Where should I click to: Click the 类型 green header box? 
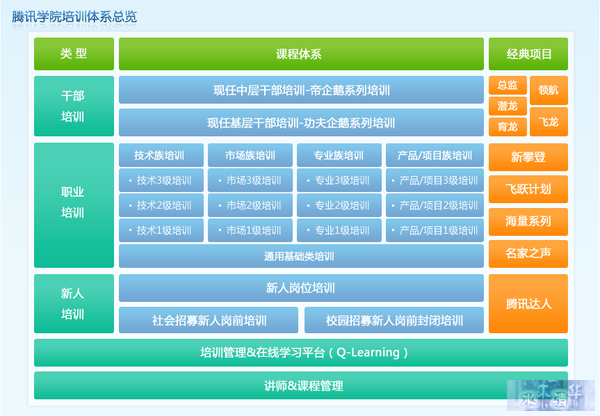point(74,54)
